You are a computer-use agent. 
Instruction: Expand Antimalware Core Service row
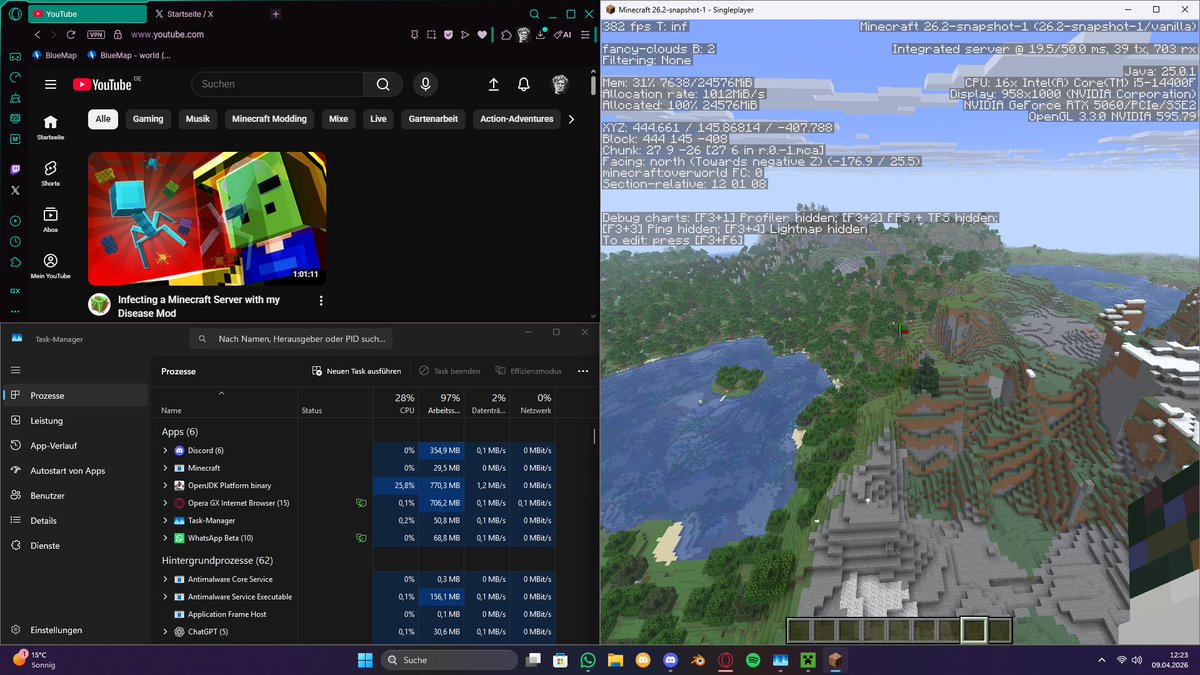click(x=166, y=579)
